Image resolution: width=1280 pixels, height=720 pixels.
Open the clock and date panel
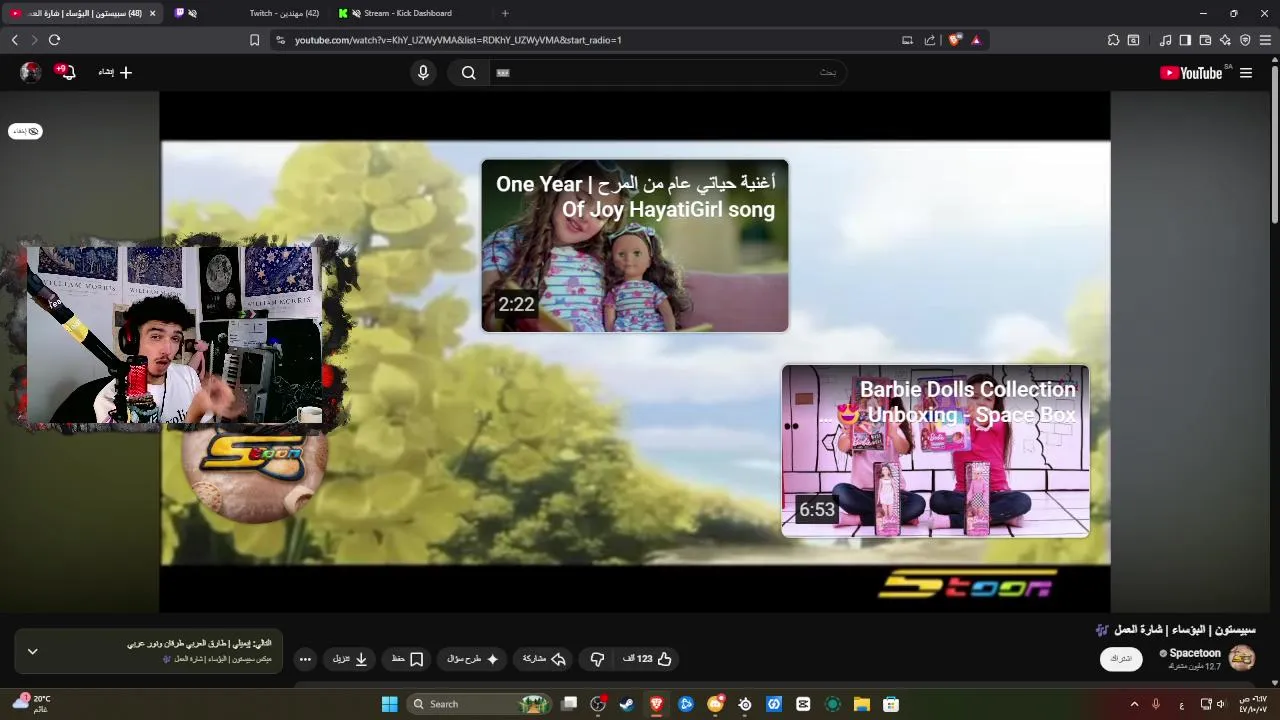coord(1252,704)
